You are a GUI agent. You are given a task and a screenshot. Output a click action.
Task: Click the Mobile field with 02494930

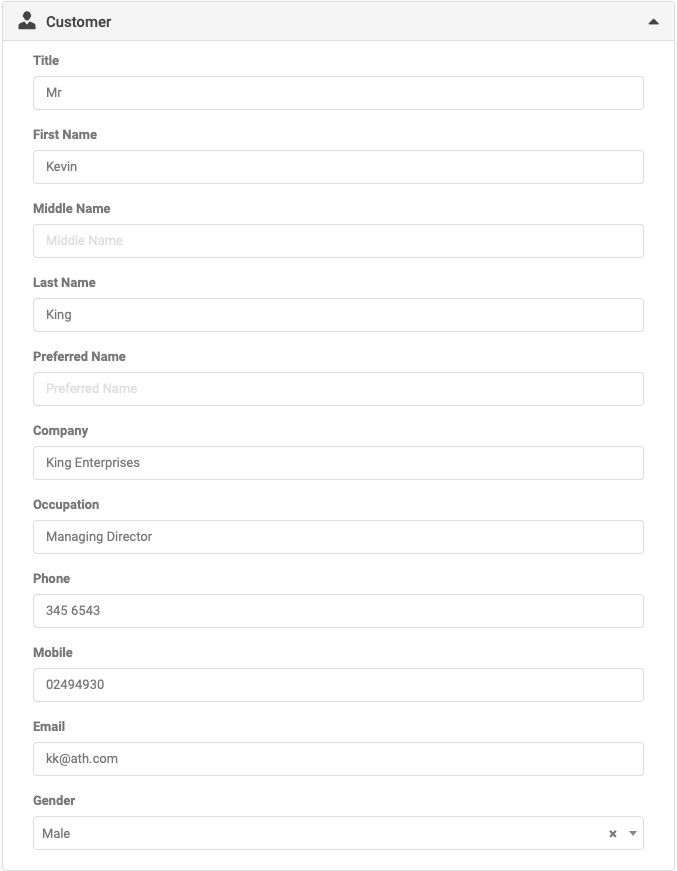[x=338, y=685]
